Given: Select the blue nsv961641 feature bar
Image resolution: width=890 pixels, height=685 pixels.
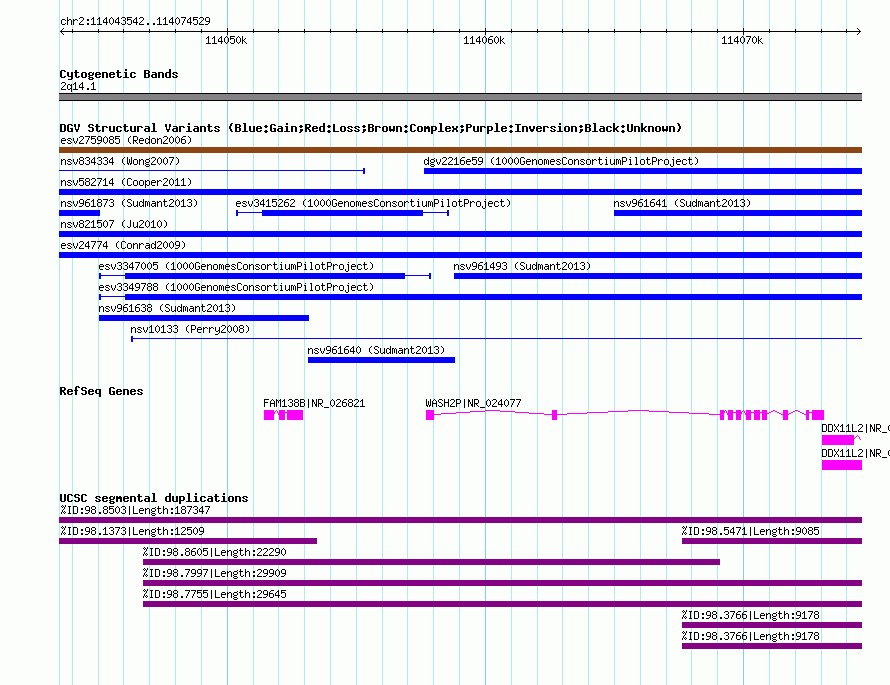Looking at the screenshot, I should pos(738,213).
